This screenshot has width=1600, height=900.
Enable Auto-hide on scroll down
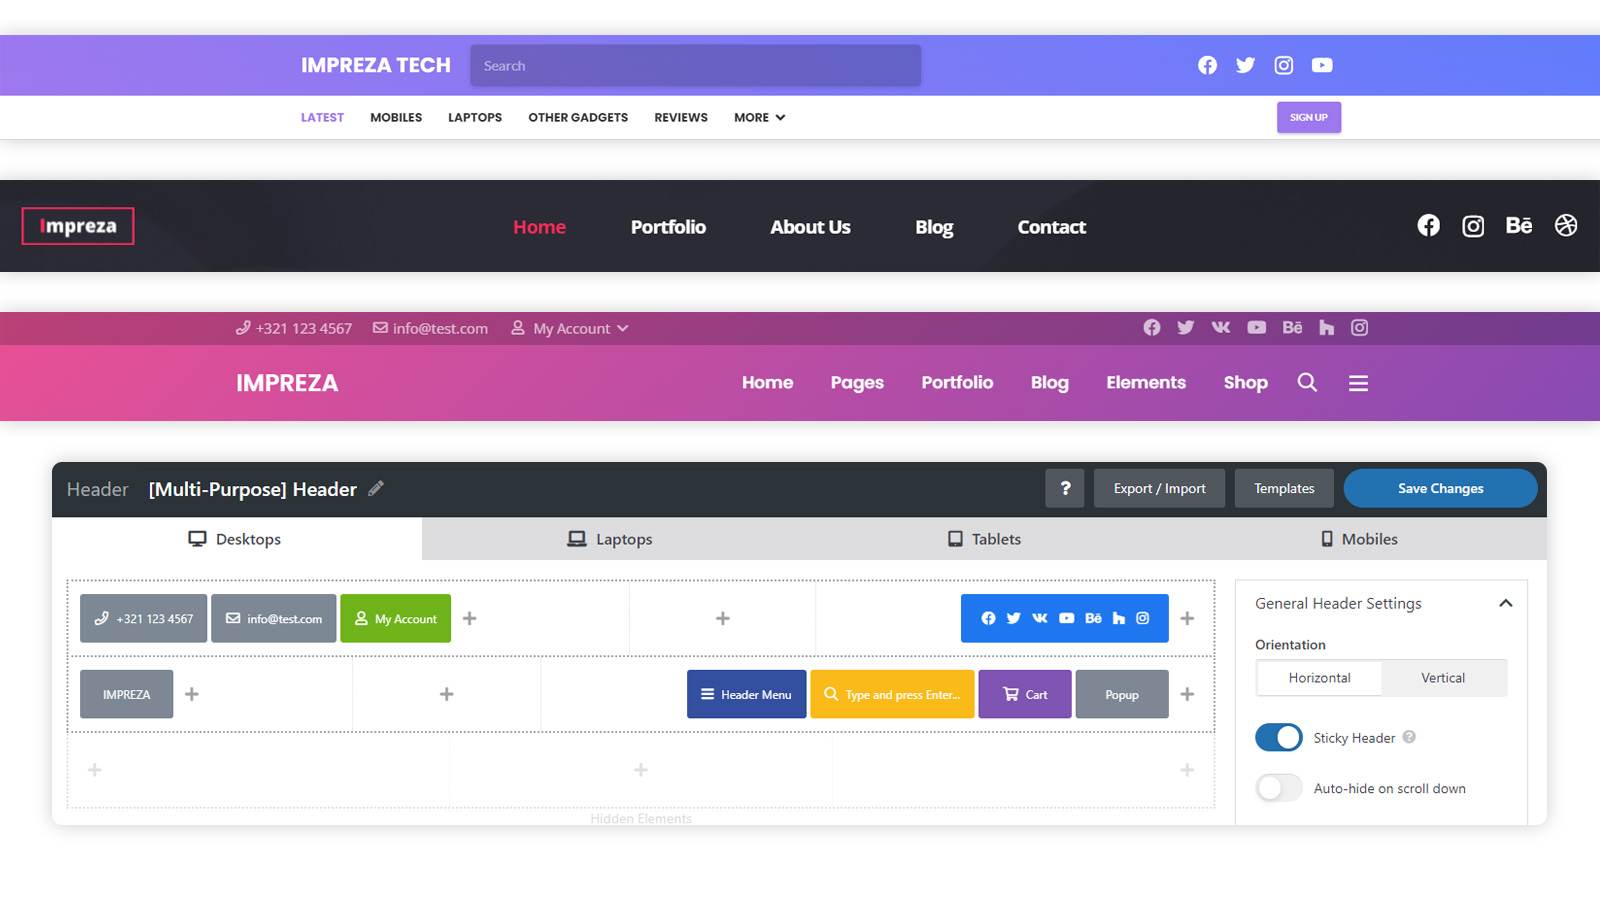pos(1279,788)
